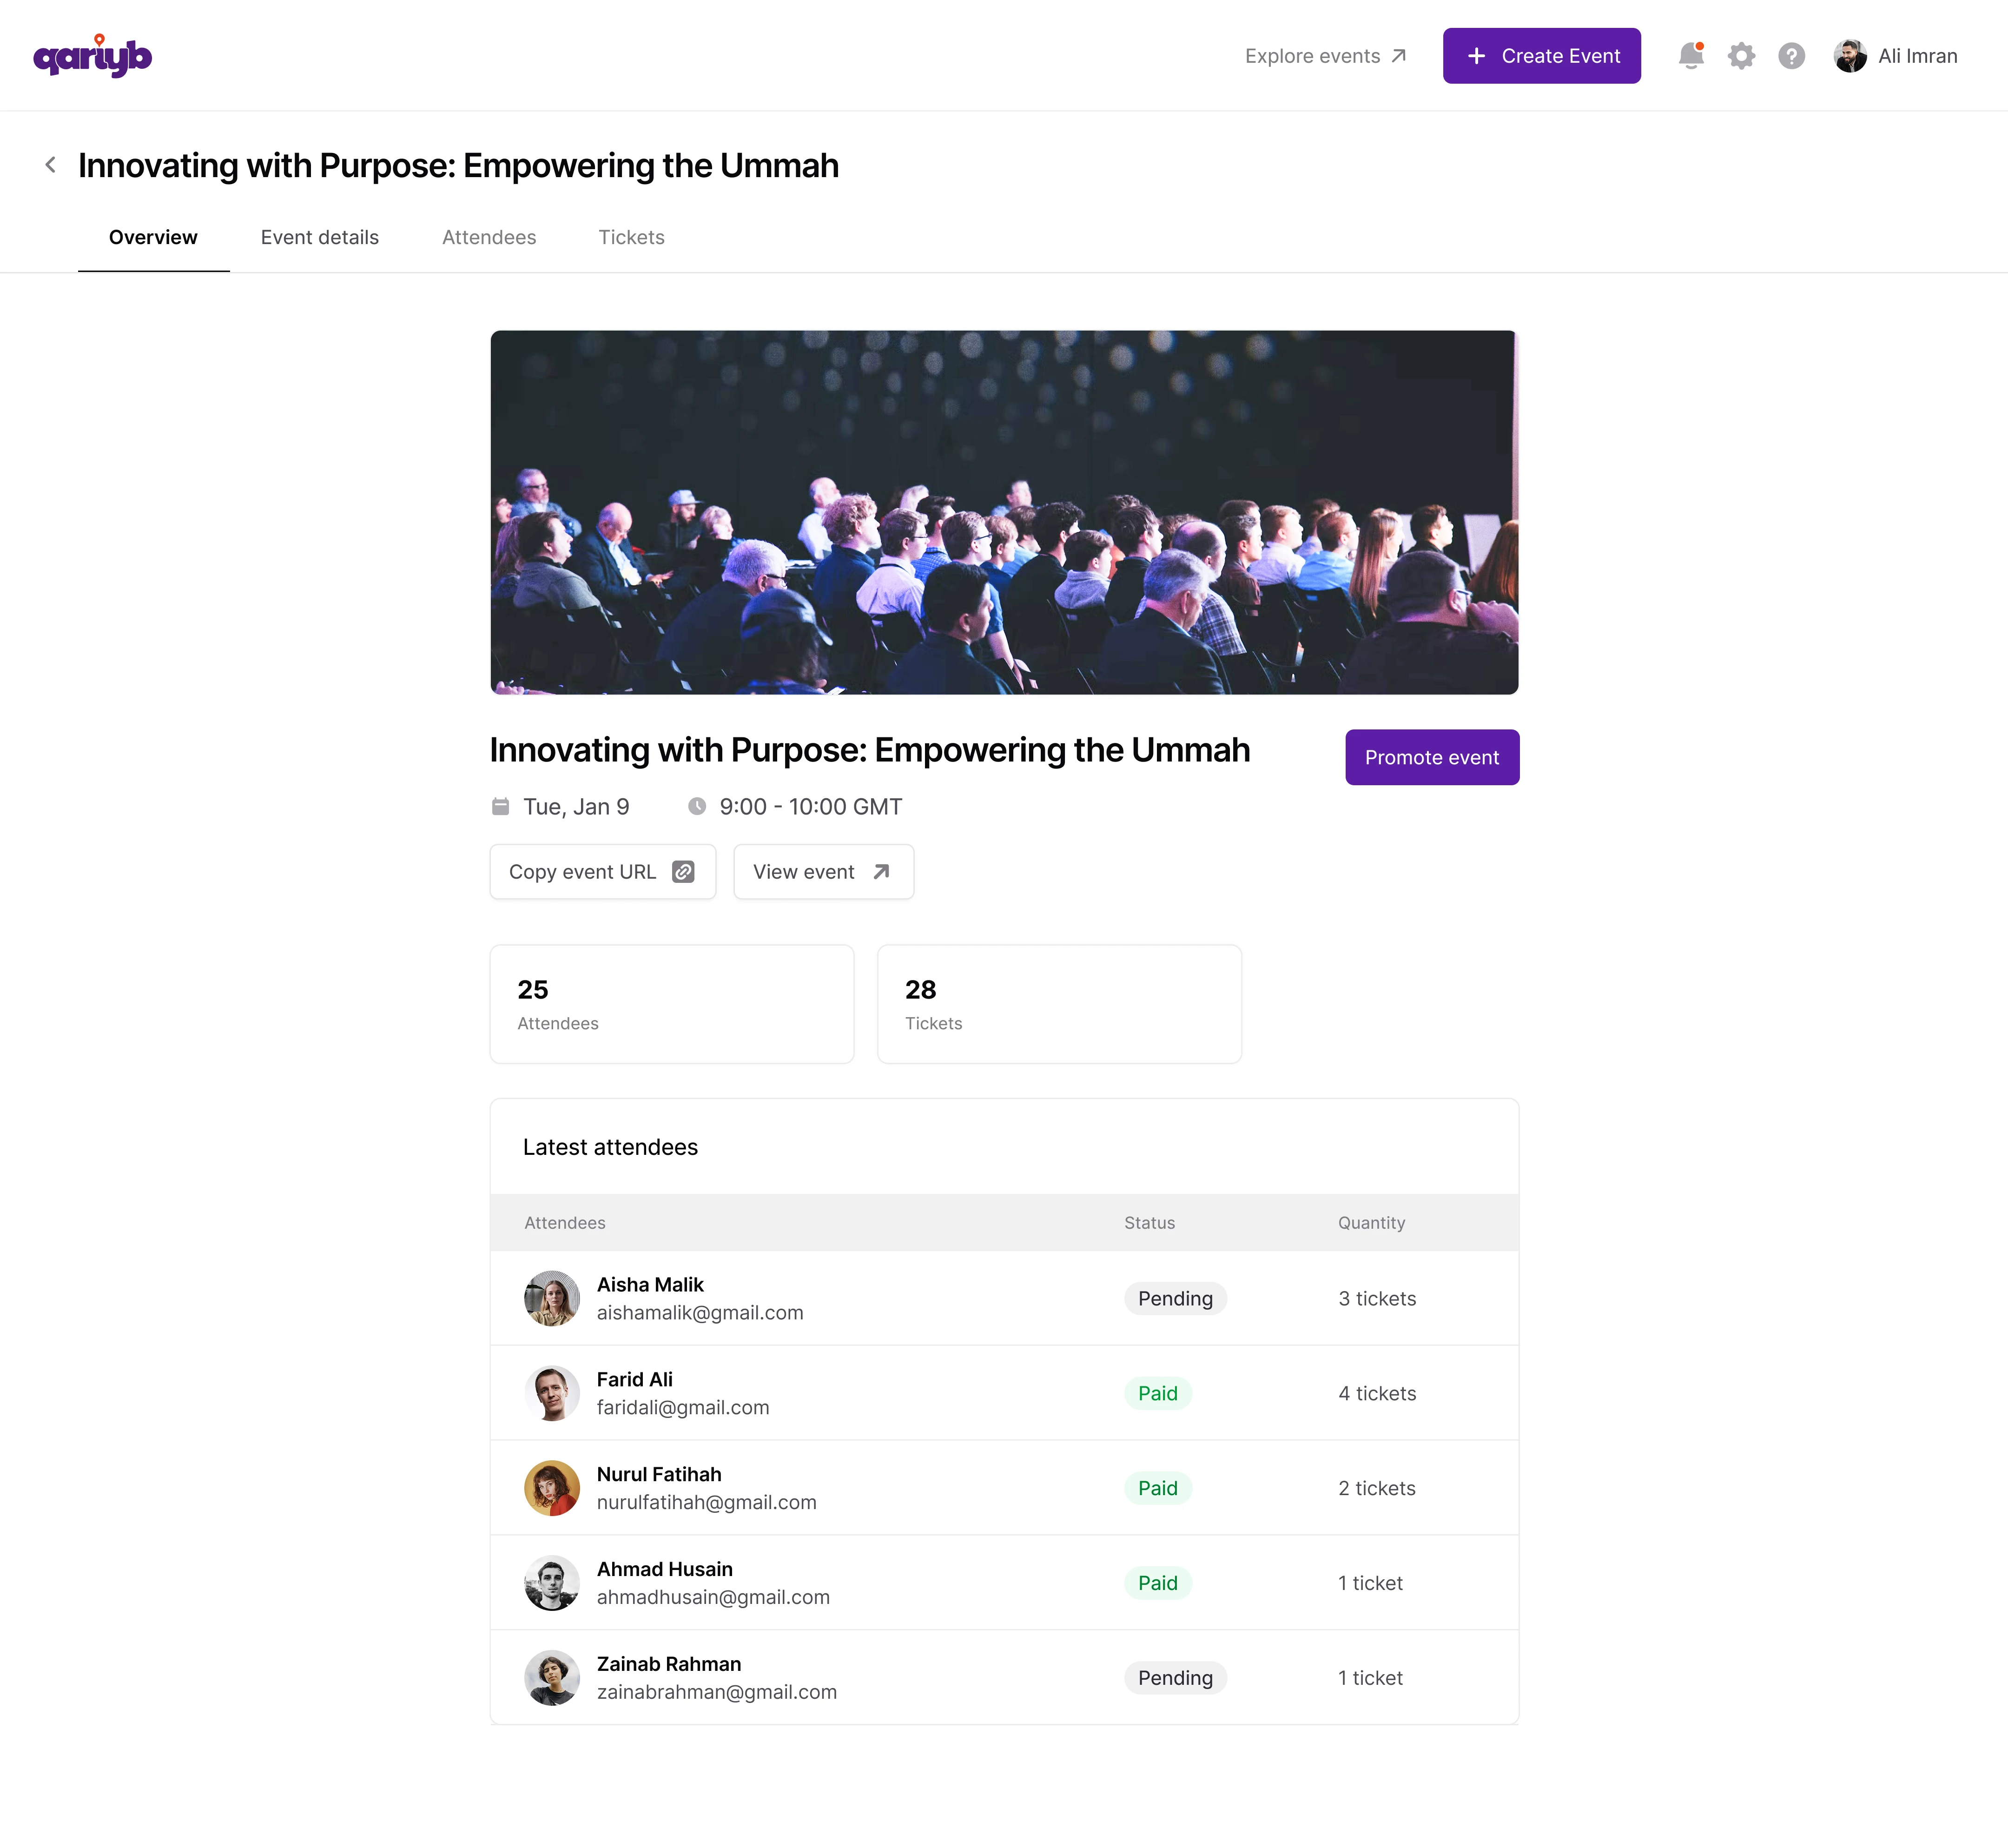Click the event banner image
The width and height of the screenshot is (2008, 1848).
pos(1004,512)
